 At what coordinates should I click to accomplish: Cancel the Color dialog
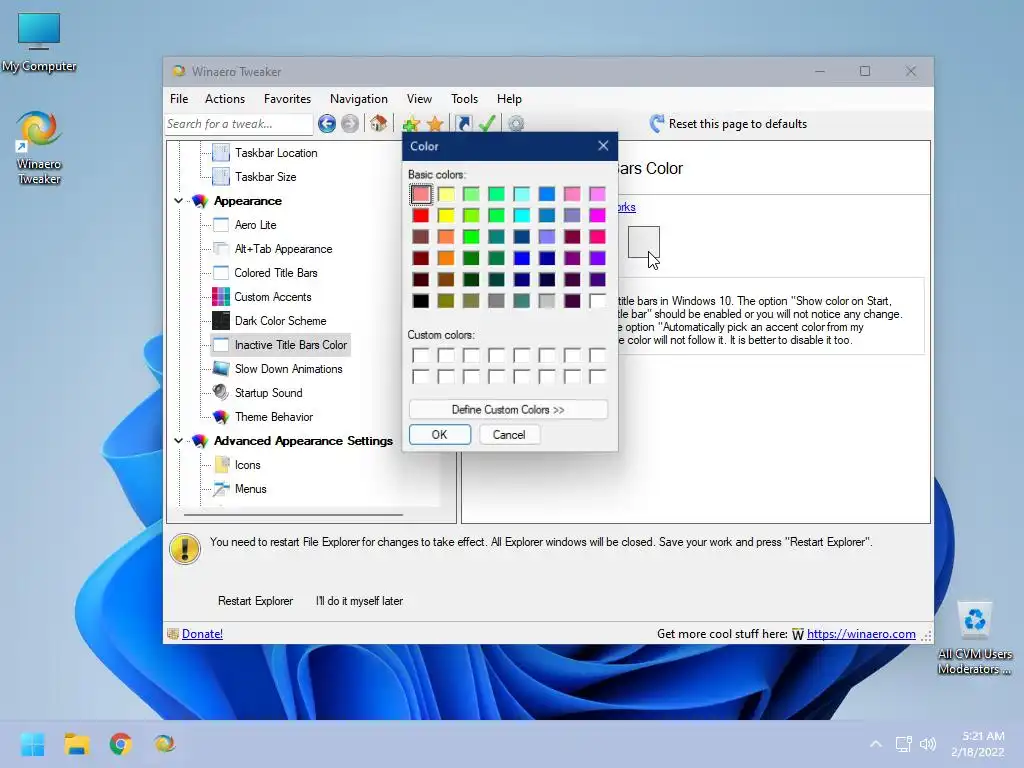click(x=509, y=435)
